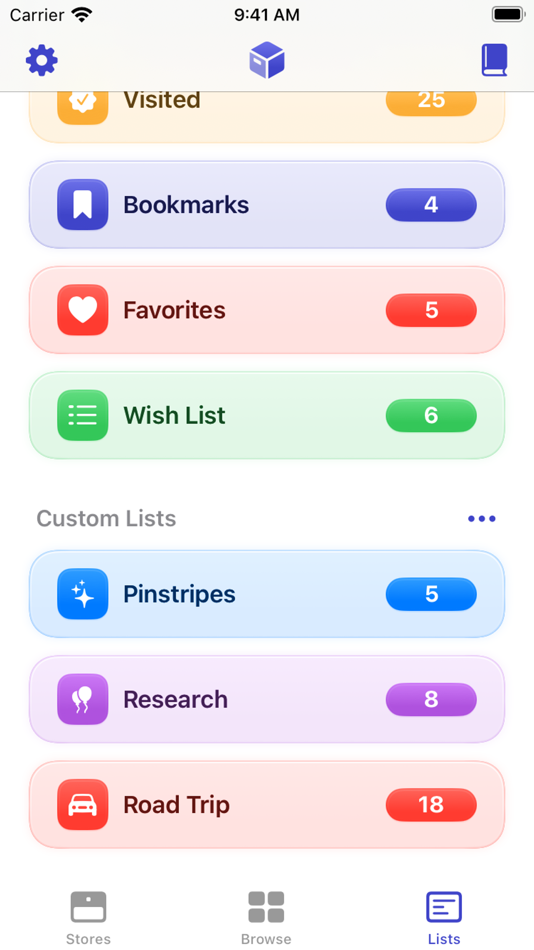Tap the Road Trip car icon
The width and height of the screenshot is (534, 950).
83,805
